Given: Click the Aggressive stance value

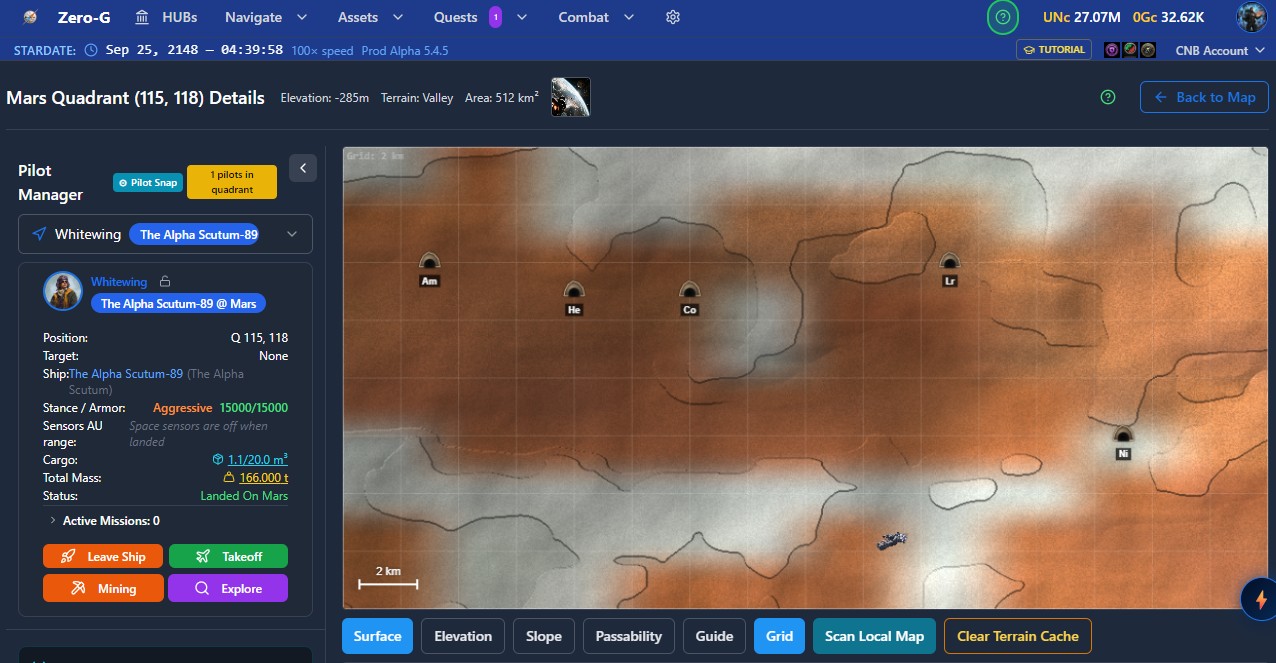Looking at the screenshot, I should pyautogui.click(x=182, y=408).
